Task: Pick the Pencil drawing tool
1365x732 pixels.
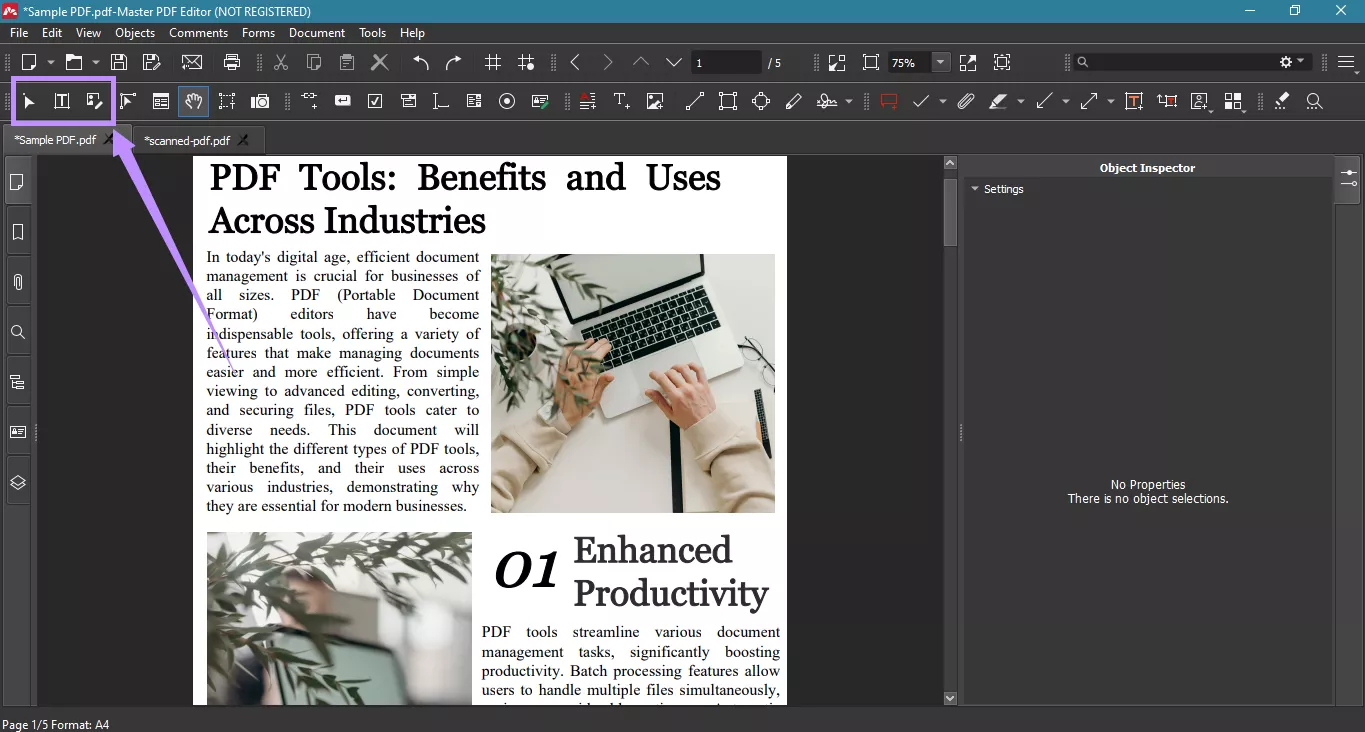Action: [793, 101]
